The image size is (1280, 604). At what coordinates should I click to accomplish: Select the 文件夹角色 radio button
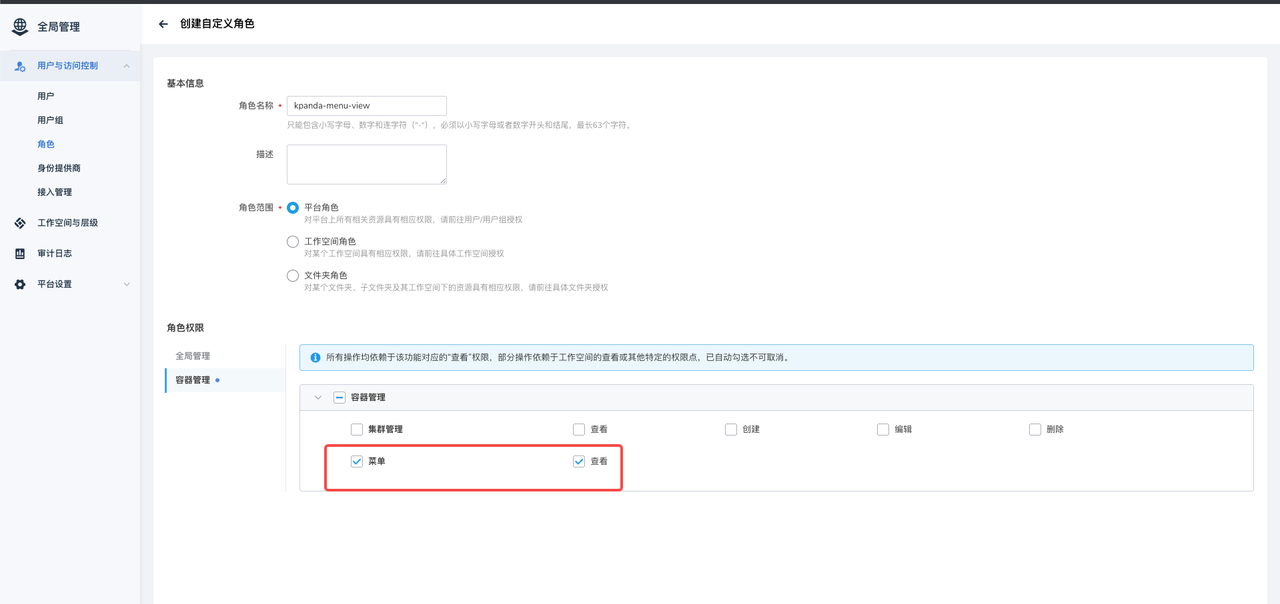(x=293, y=276)
